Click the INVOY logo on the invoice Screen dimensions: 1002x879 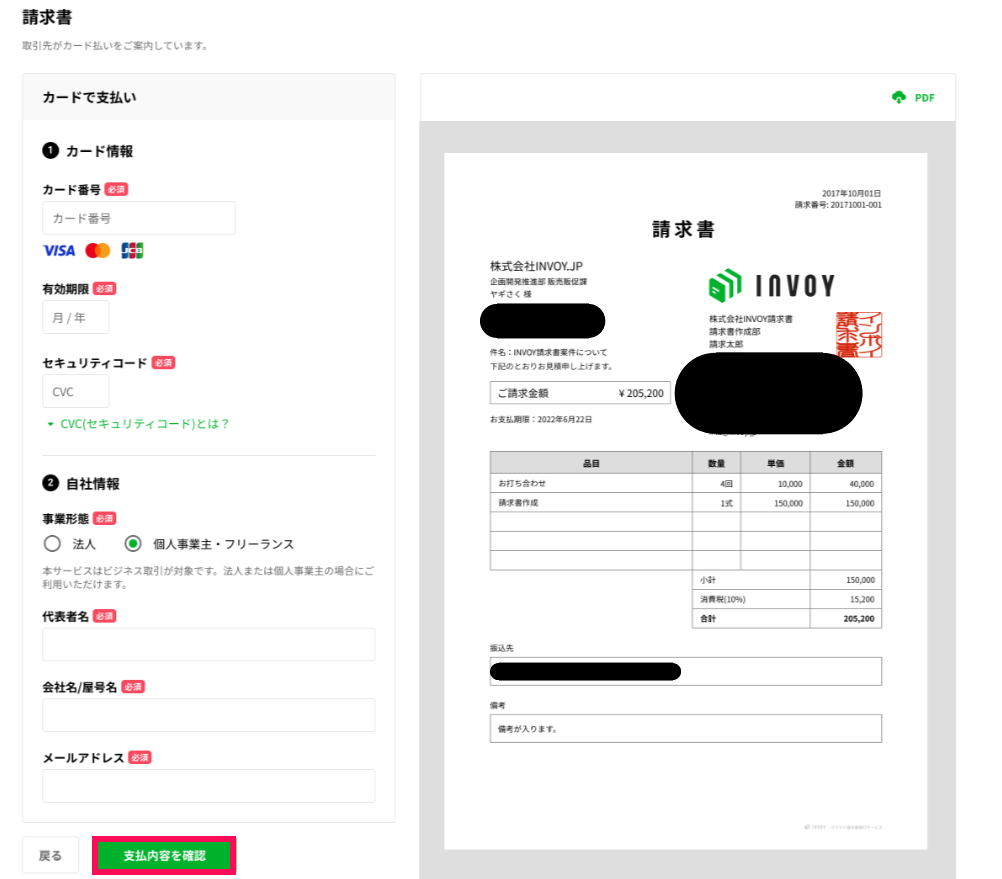point(771,286)
